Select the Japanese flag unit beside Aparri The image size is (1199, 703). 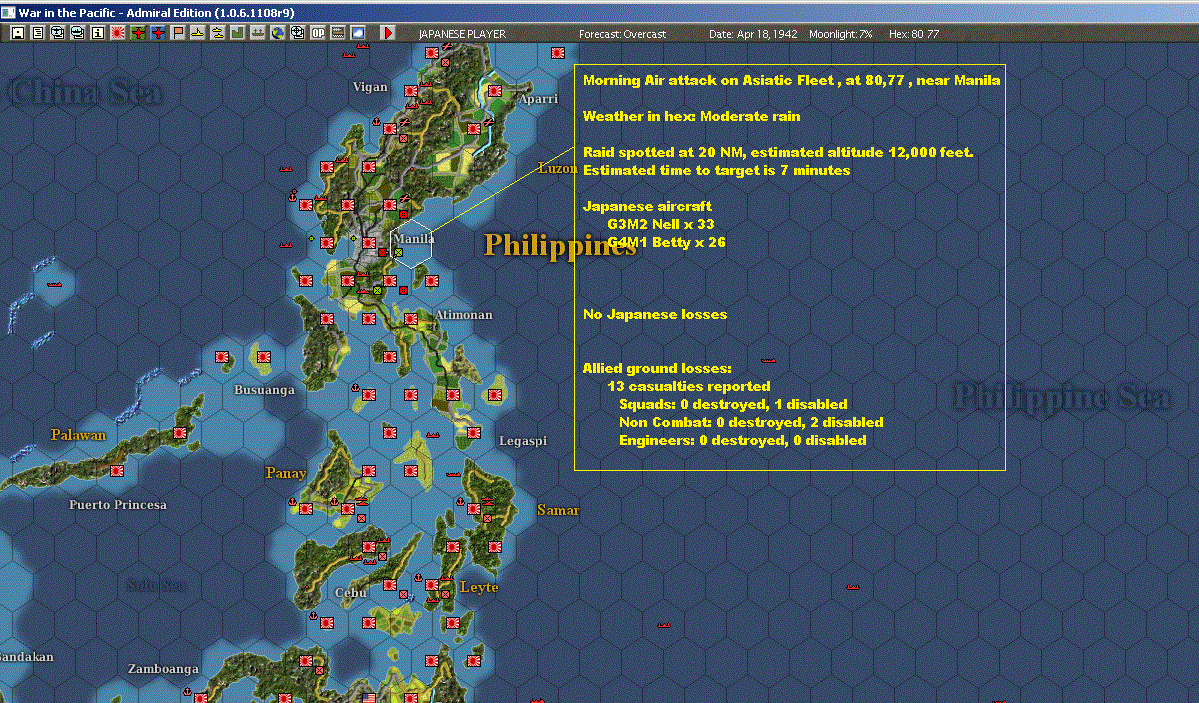click(x=495, y=91)
